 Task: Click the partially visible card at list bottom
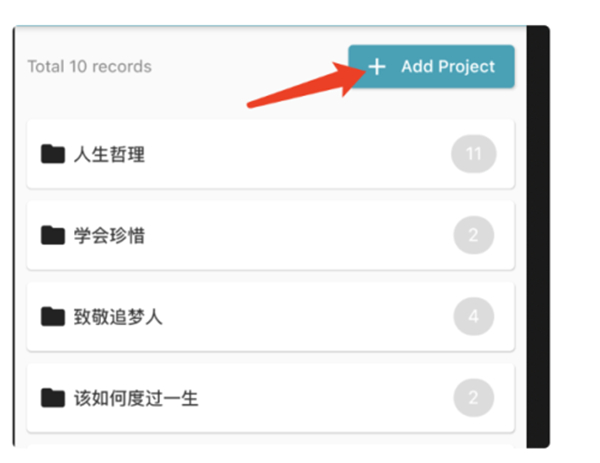[x=270, y=443]
